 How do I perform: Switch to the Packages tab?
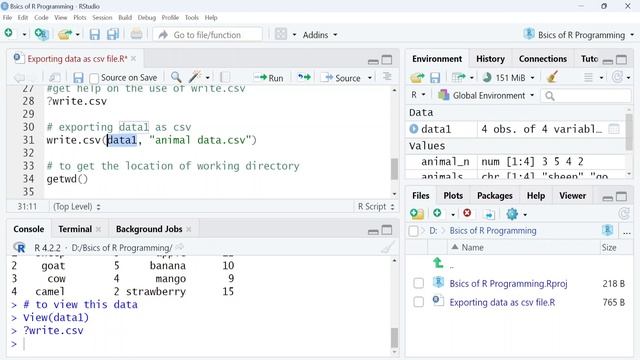click(494, 196)
